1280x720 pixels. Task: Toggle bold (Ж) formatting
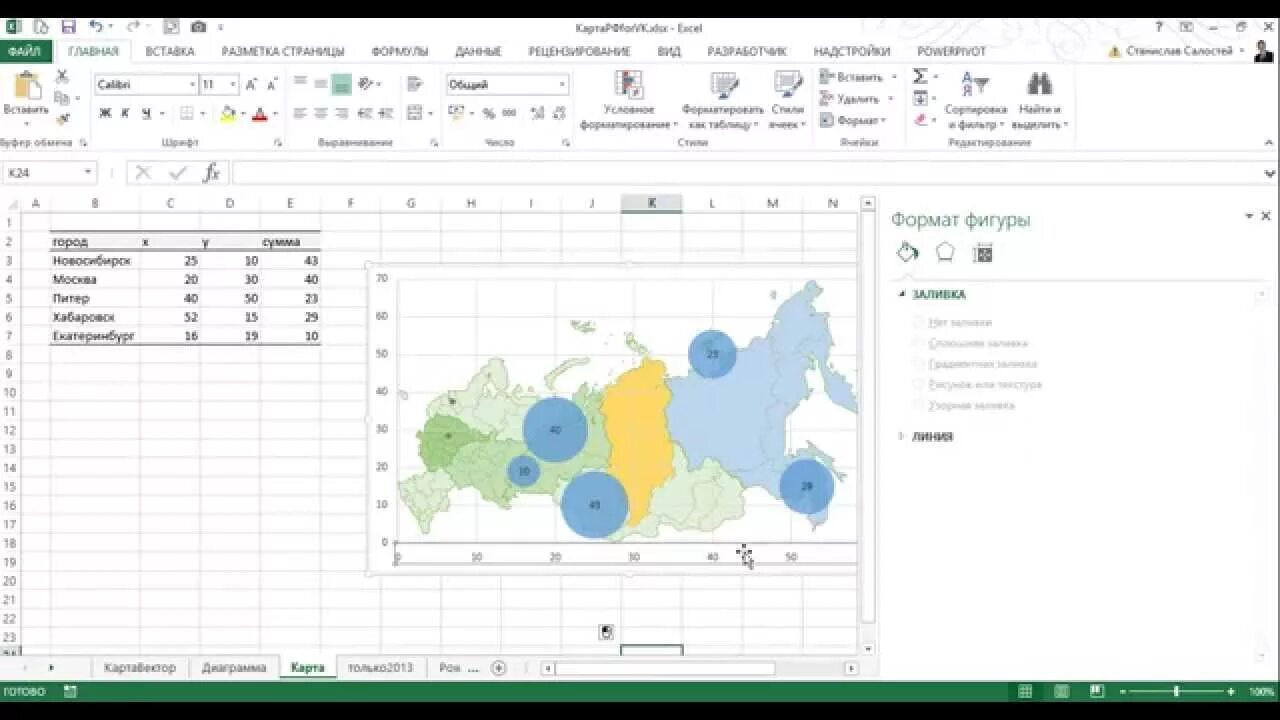[105, 114]
